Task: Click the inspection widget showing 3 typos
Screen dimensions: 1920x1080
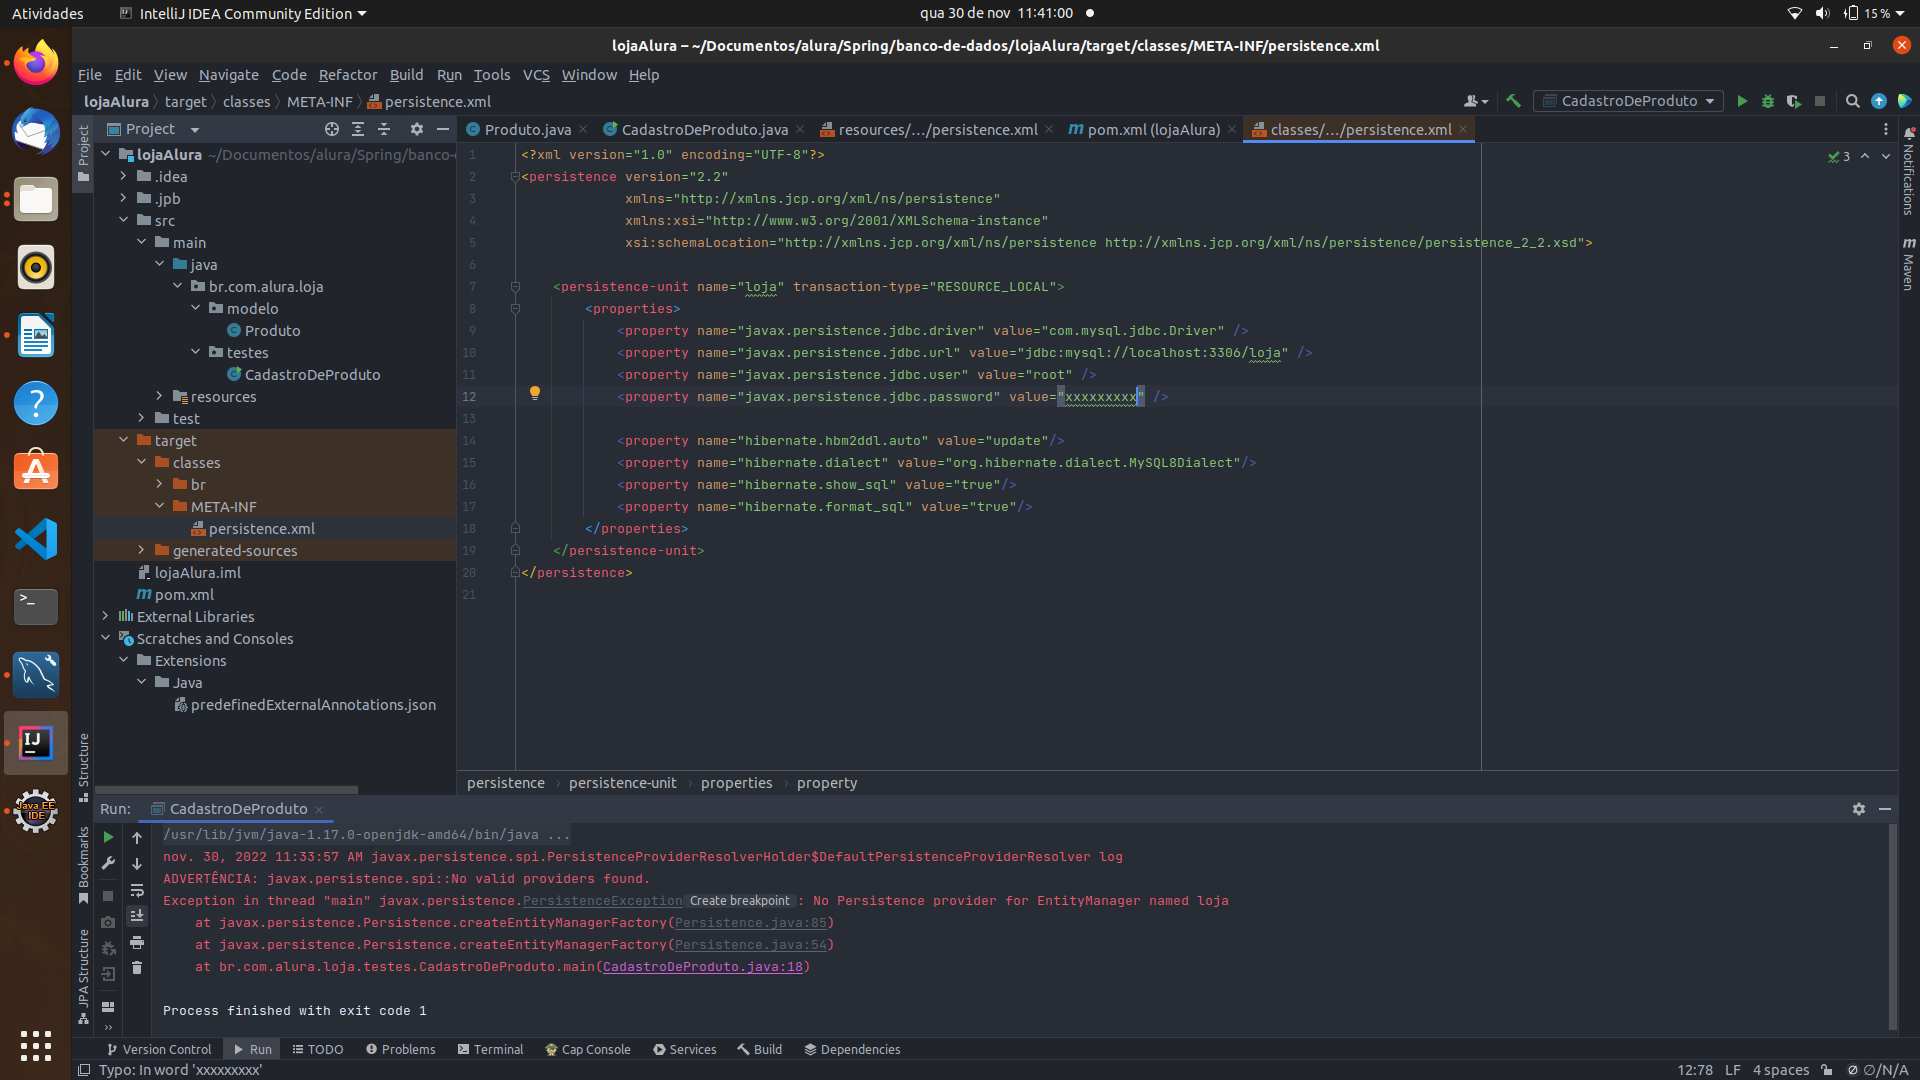Action: [x=1839, y=157]
